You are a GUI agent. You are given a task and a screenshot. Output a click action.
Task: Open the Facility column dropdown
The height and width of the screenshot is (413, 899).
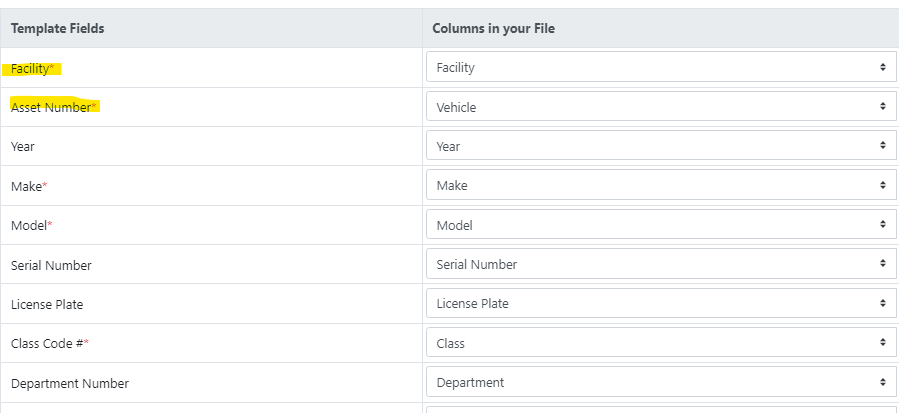(x=660, y=67)
